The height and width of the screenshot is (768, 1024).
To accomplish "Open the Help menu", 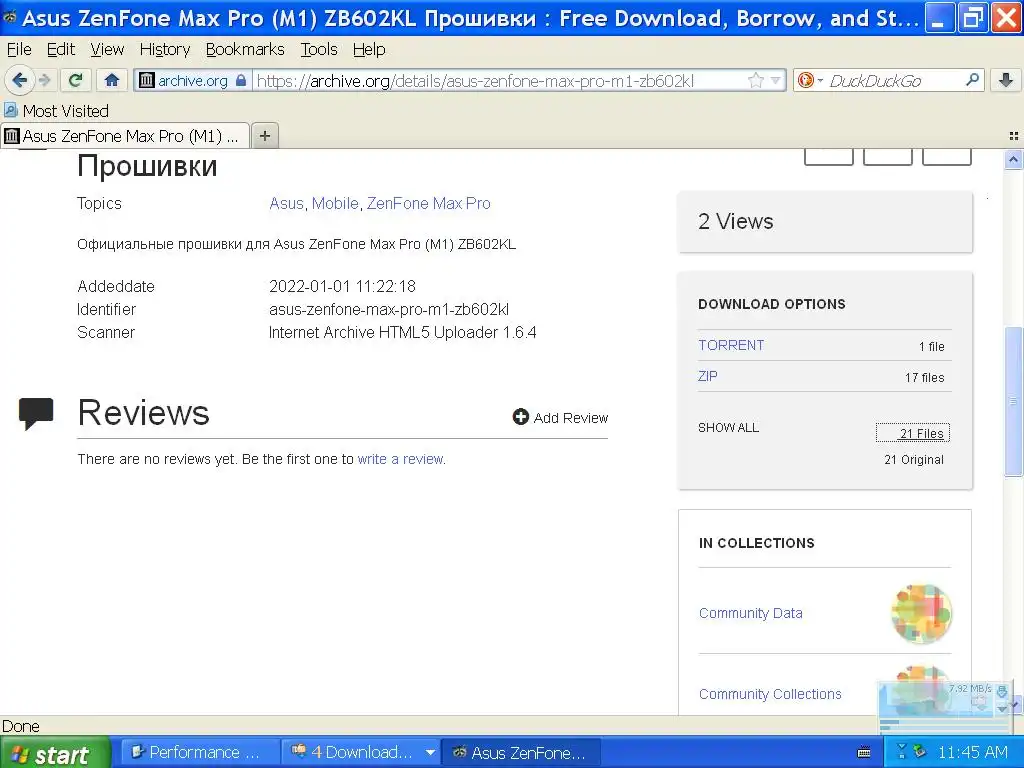I will 369,50.
